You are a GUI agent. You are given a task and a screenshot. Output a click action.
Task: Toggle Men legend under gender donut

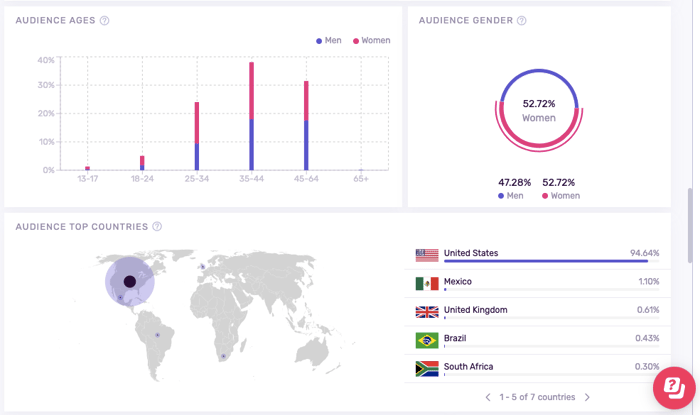point(511,196)
